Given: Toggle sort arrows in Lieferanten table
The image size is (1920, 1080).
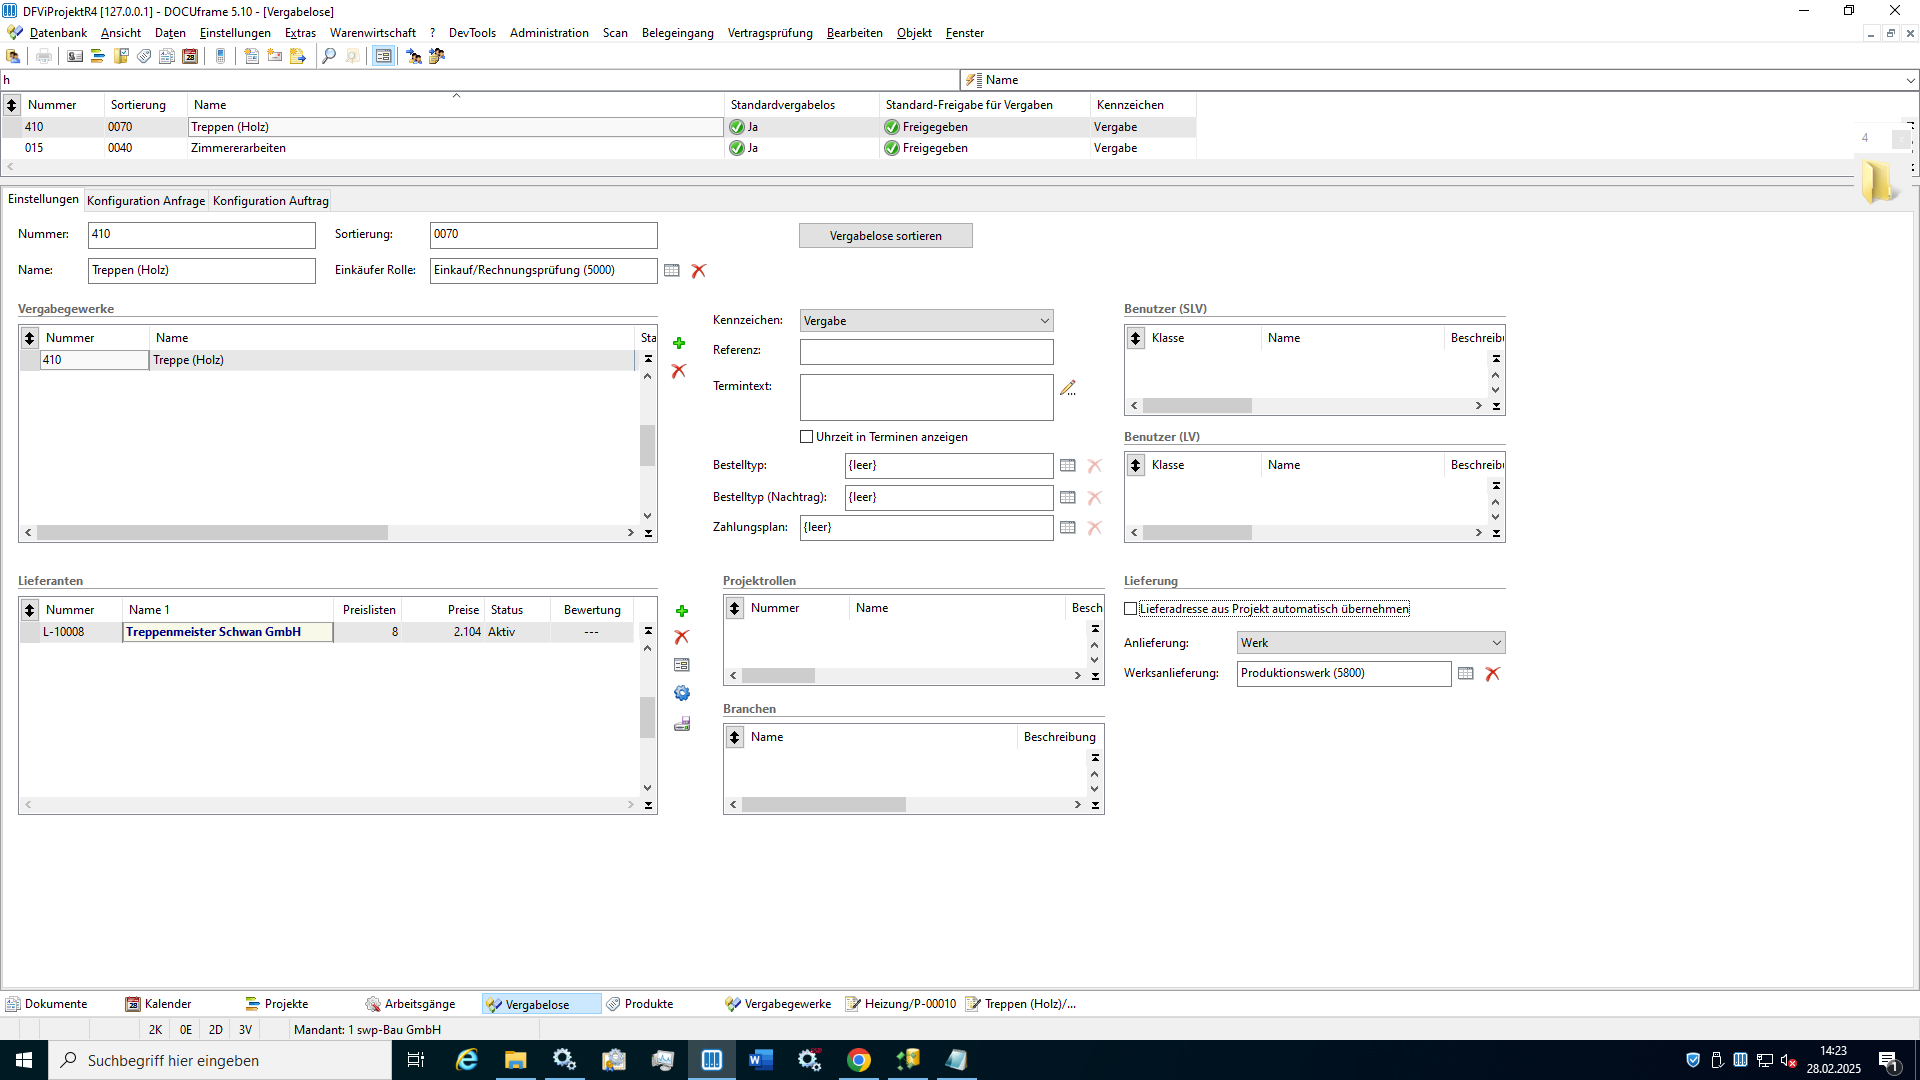Looking at the screenshot, I should coord(30,610).
